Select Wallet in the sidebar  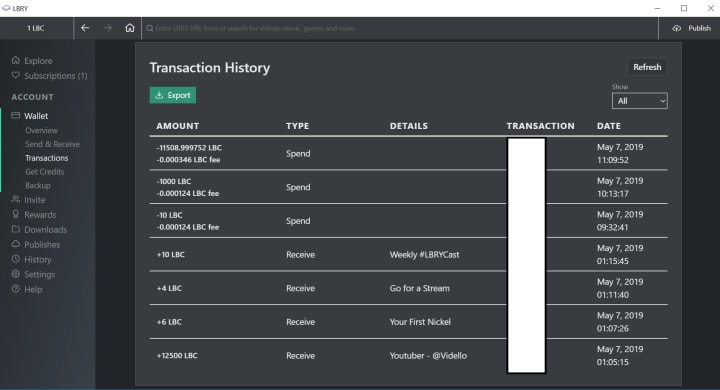36,116
